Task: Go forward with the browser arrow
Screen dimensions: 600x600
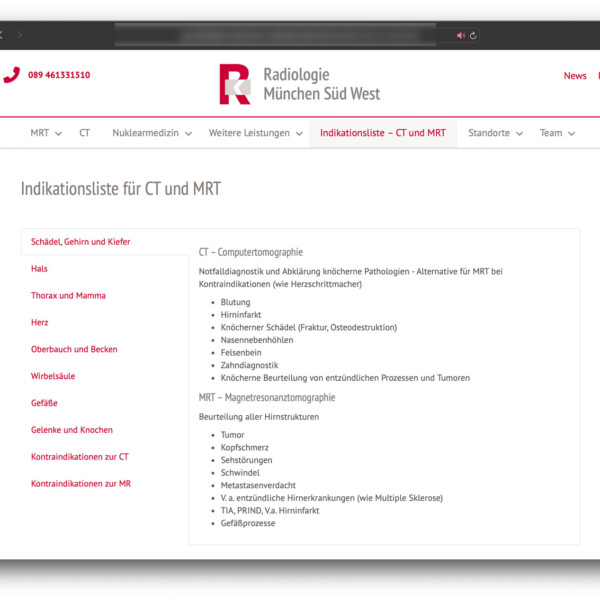Action: (x=19, y=35)
